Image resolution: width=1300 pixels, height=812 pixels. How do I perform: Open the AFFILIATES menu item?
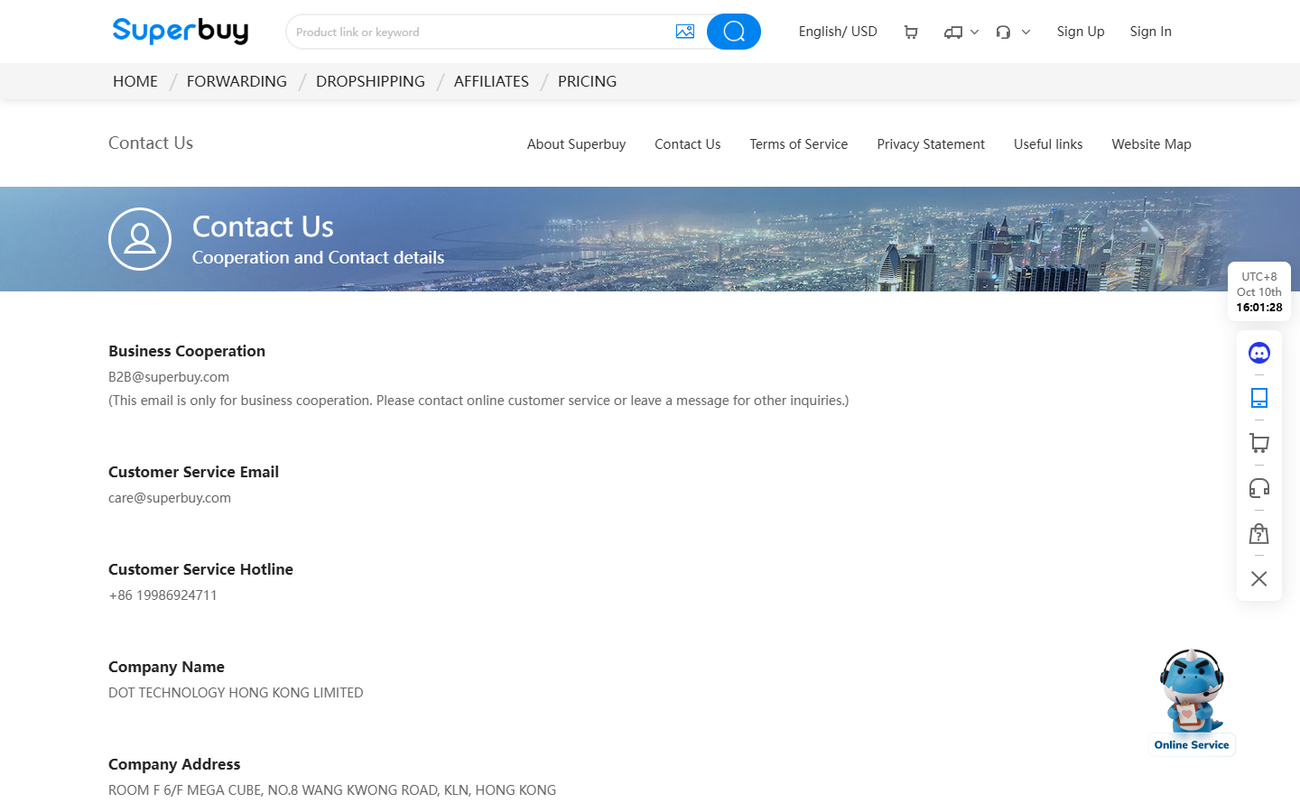tap(491, 82)
